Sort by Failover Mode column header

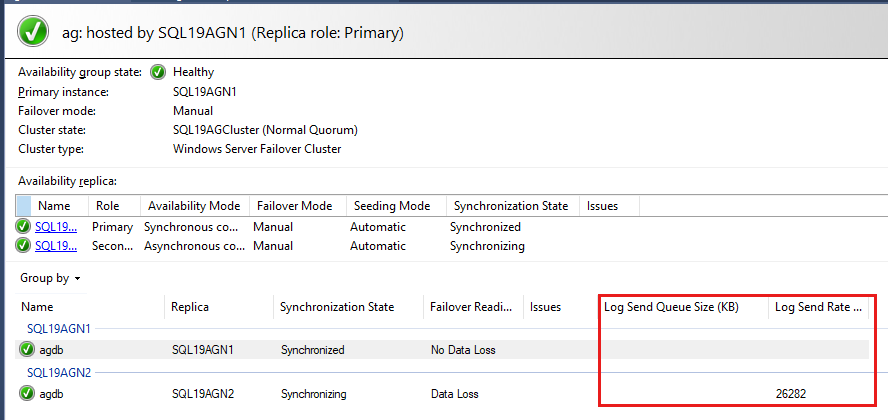(294, 206)
